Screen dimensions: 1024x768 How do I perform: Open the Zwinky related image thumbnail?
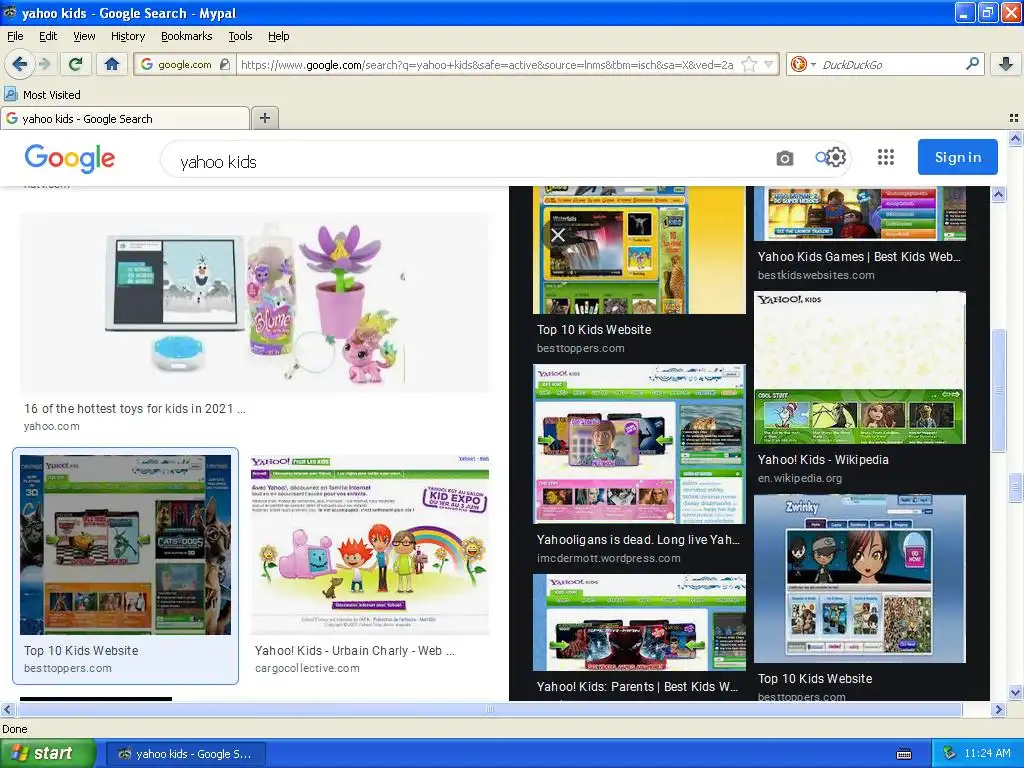click(x=859, y=579)
